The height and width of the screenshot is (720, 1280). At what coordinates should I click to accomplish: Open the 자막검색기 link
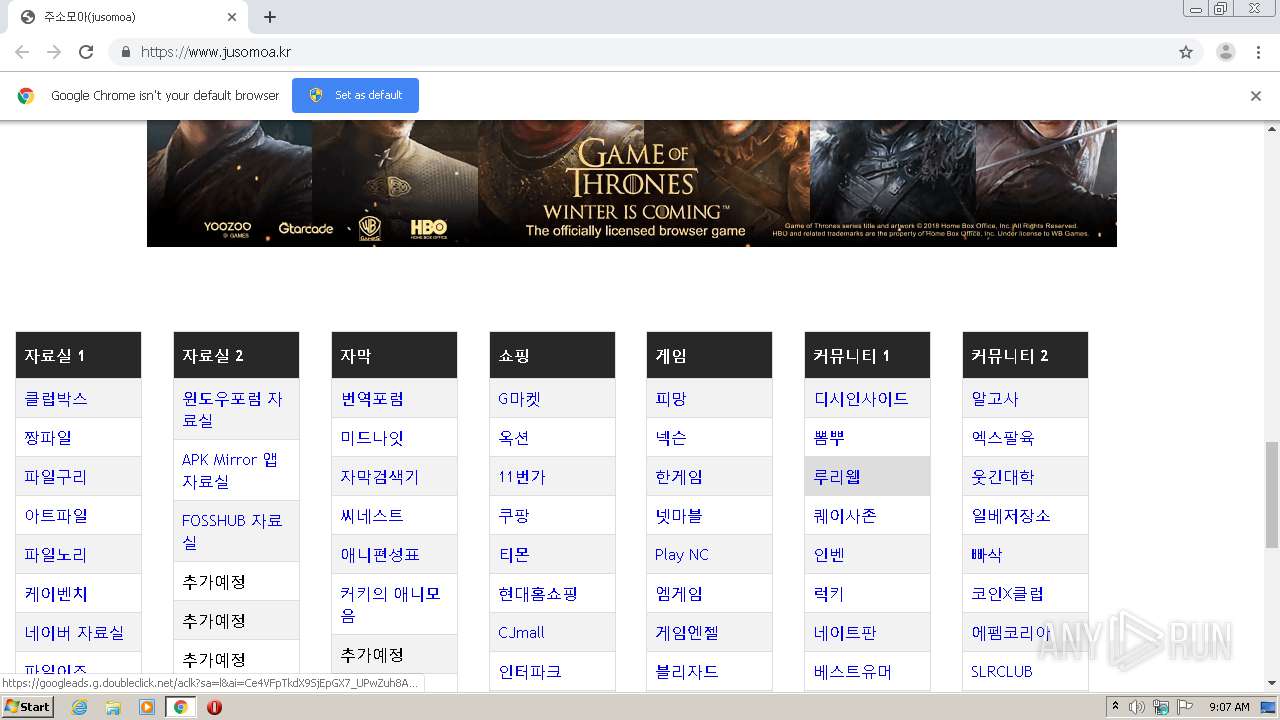click(x=380, y=476)
